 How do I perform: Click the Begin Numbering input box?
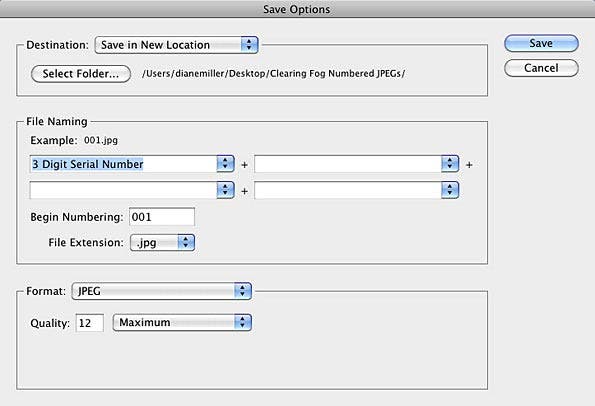[162, 217]
